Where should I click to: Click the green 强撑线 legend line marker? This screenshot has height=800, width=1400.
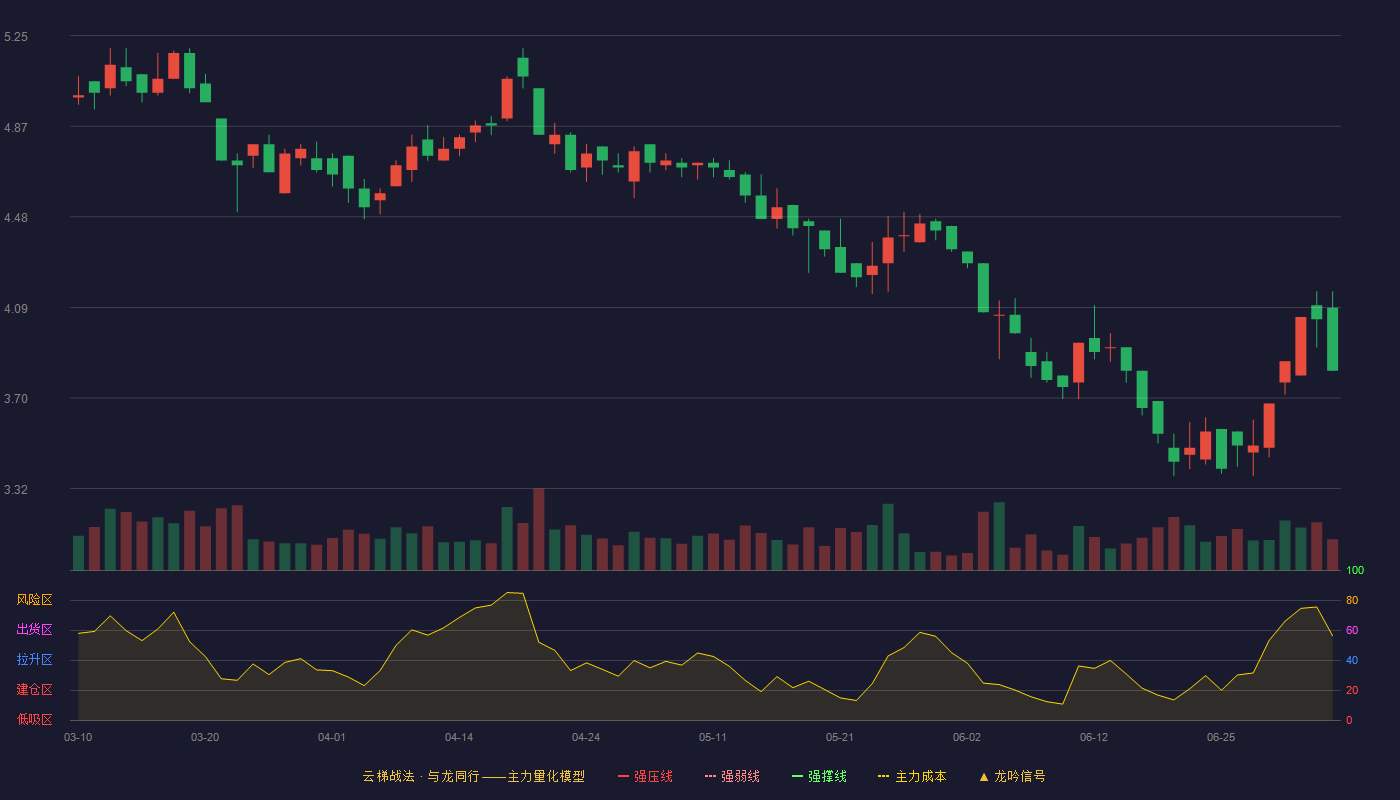(797, 776)
